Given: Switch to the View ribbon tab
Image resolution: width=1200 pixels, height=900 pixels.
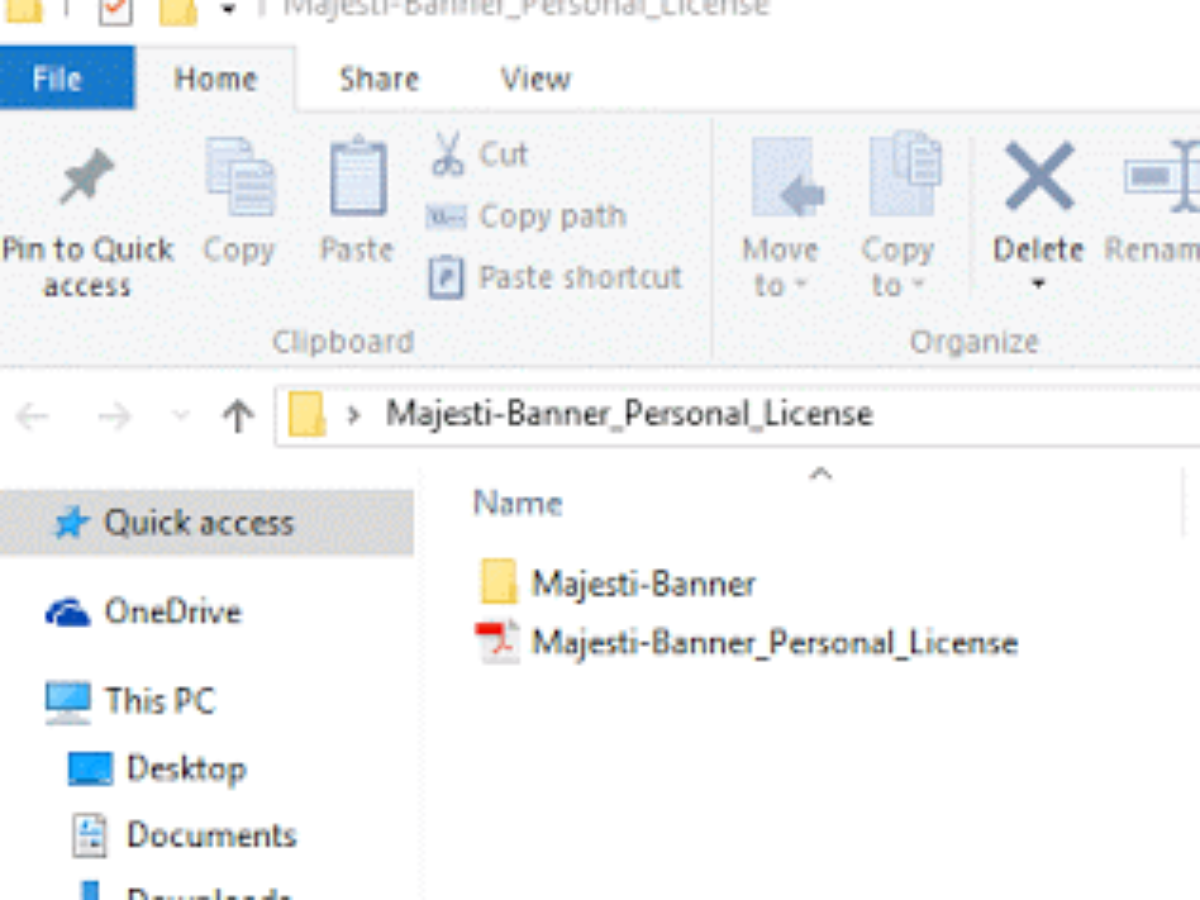Looking at the screenshot, I should tap(535, 79).
